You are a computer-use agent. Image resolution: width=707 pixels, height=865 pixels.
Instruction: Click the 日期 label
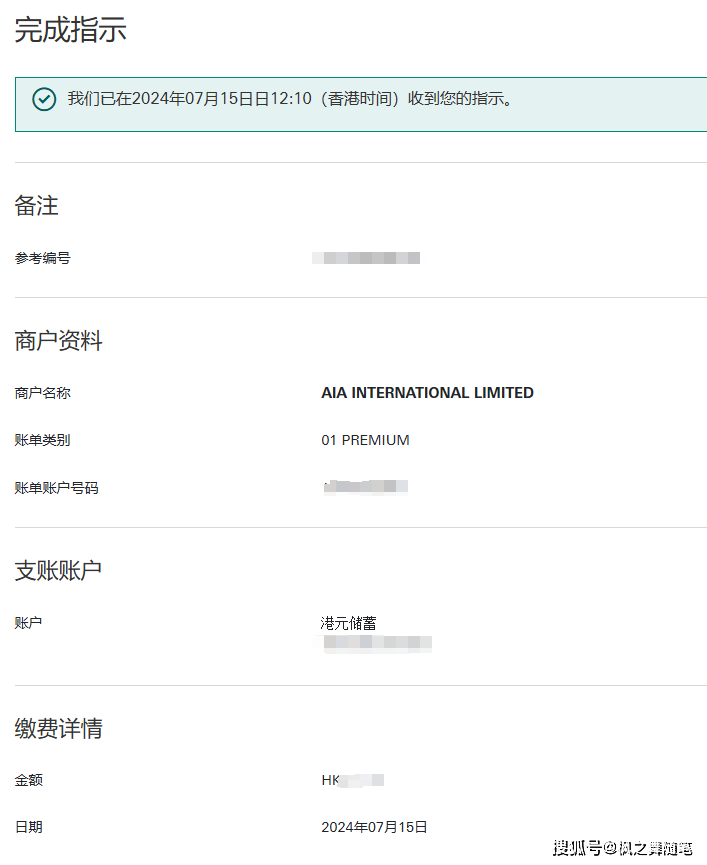click(28, 827)
